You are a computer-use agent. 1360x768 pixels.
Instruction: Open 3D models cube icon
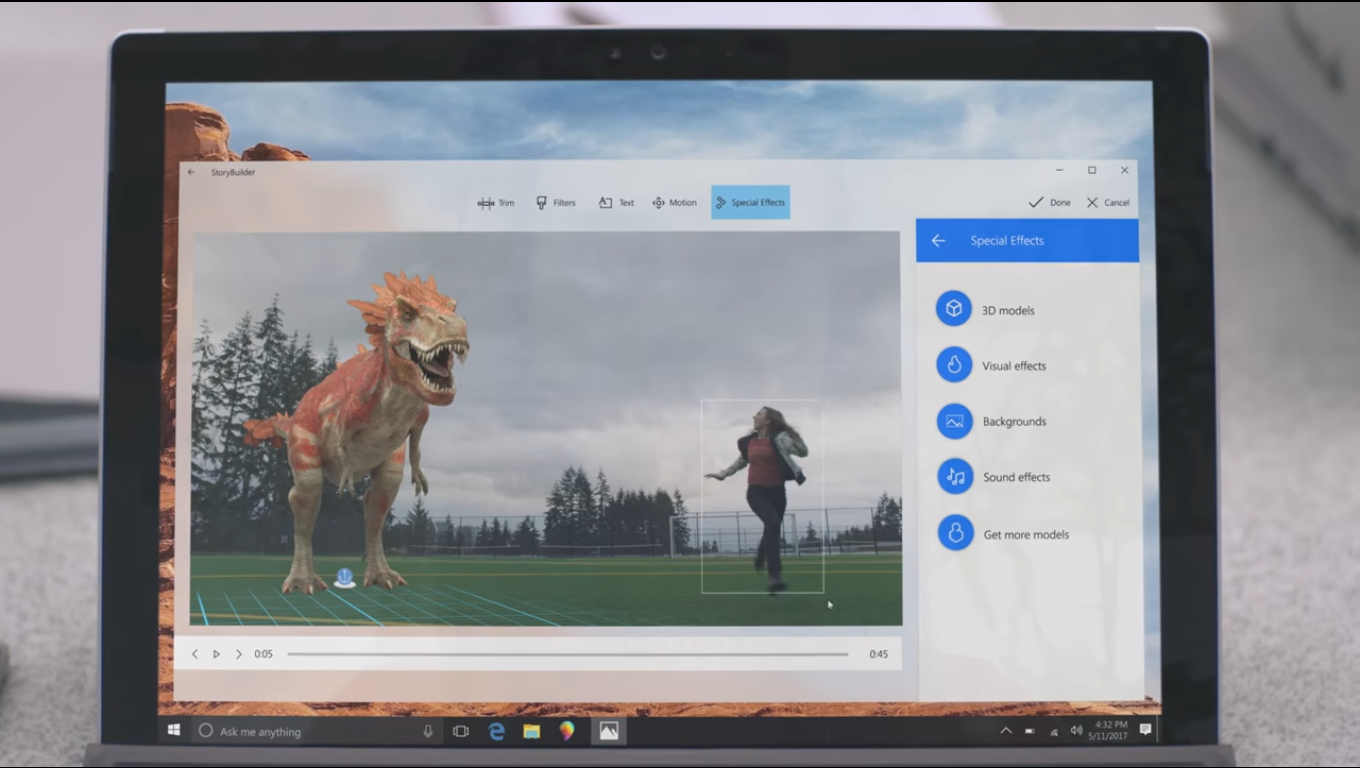[954, 308]
